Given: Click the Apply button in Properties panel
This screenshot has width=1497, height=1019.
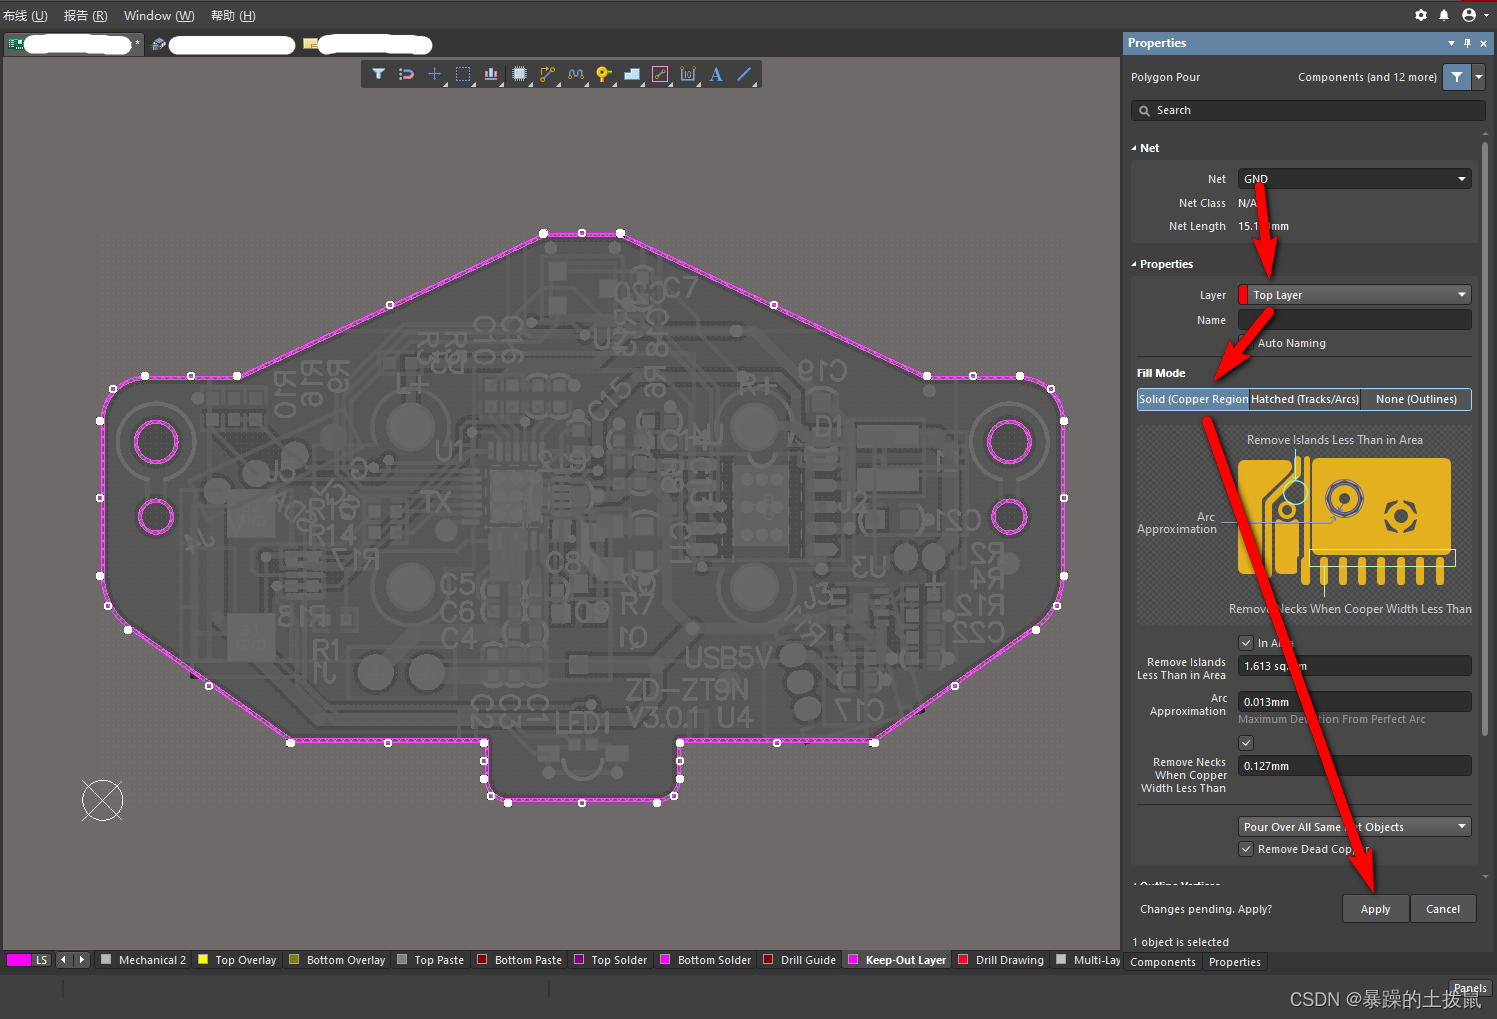Looking at the screenshot, I should (1375, 908).
